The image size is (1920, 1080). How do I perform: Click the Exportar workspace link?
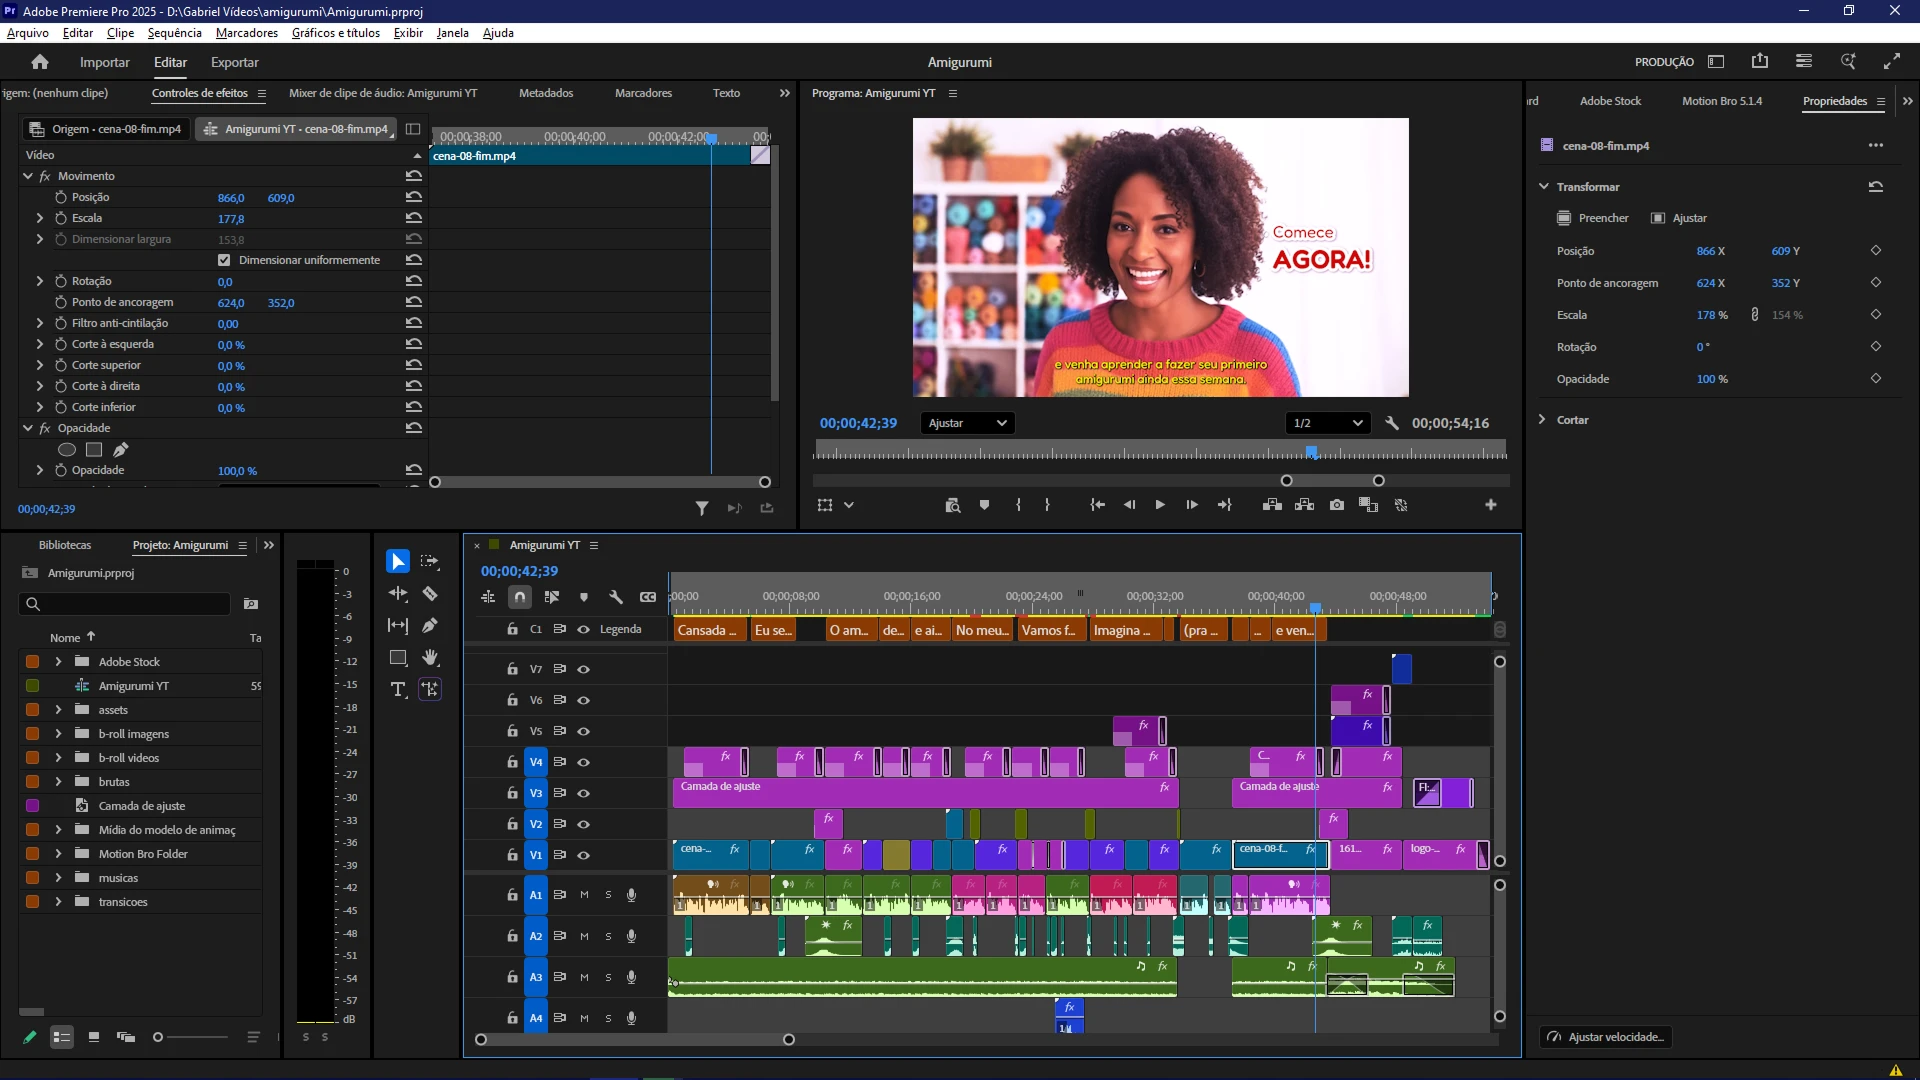pyautogui.click(x=234, y=62)
